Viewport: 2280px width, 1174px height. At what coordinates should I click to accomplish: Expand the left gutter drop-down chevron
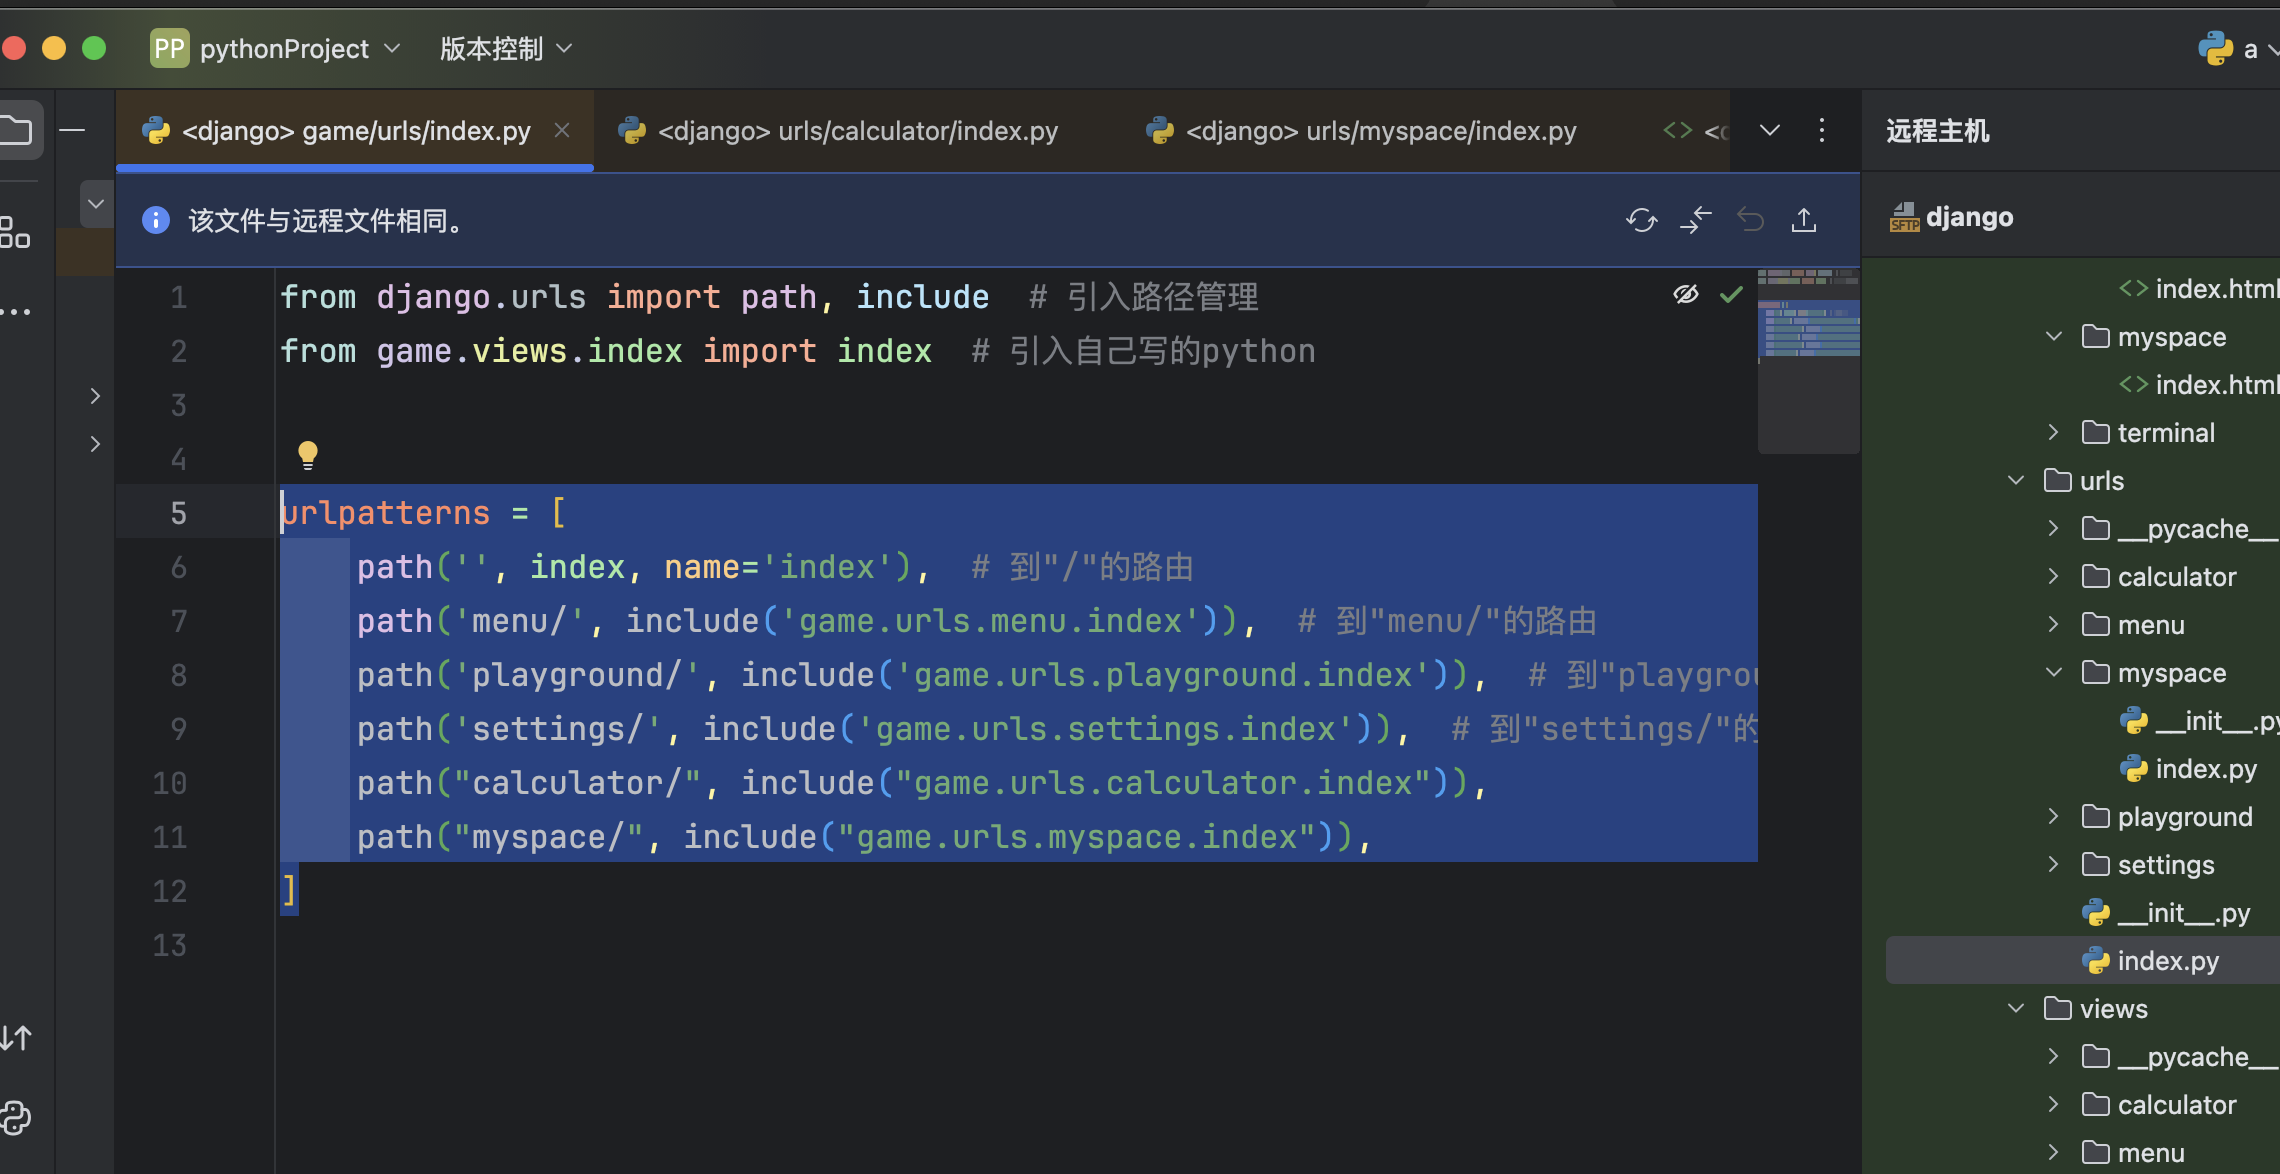coord(96,204)
